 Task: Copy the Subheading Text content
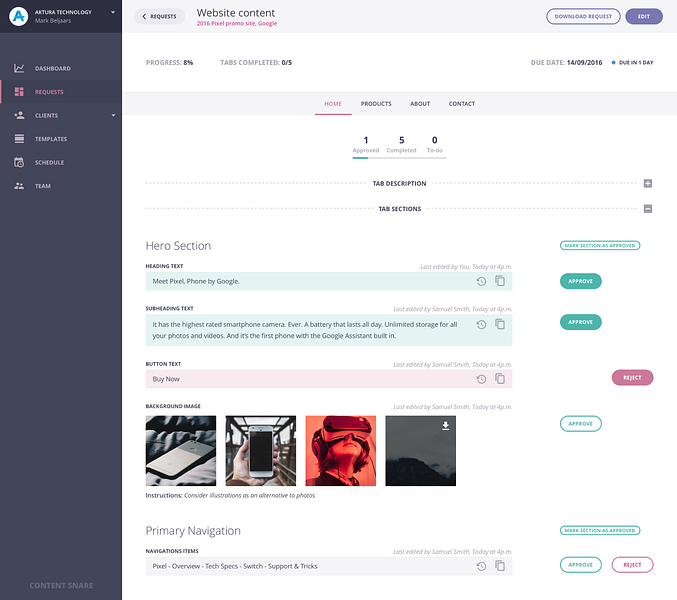pyautogui.click(x=500, y=324)
